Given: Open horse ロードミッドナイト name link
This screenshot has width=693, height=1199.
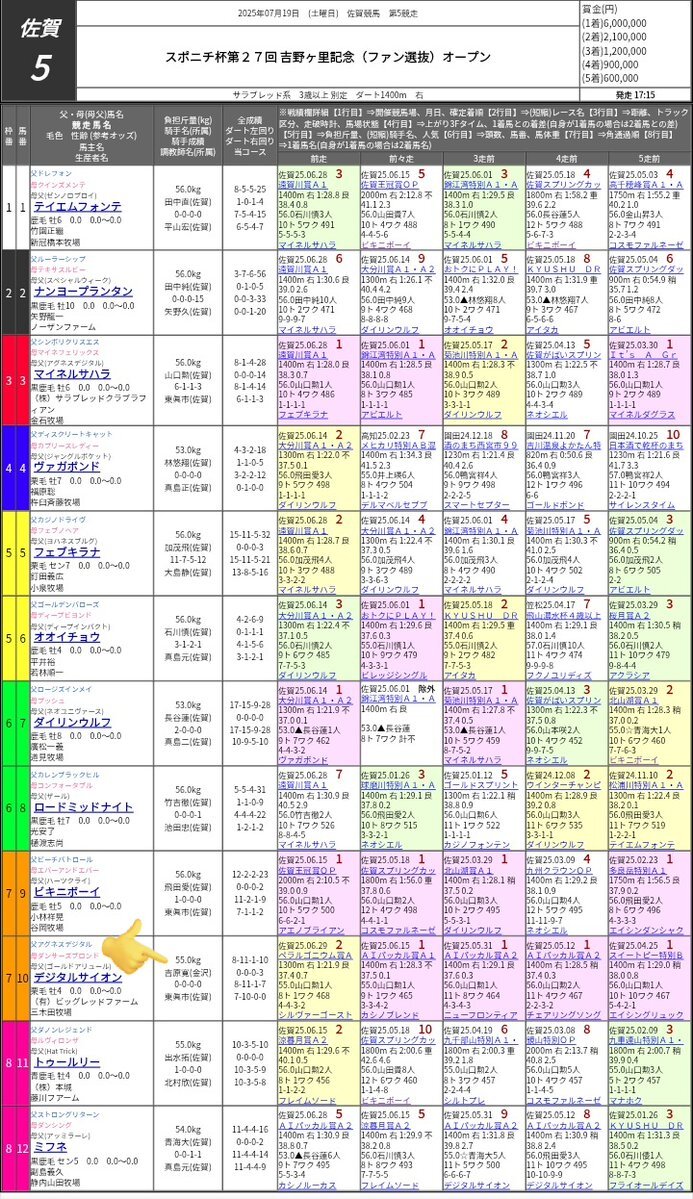Looking at the screenshot, I should pyautogui.click(x=82, y=807).
